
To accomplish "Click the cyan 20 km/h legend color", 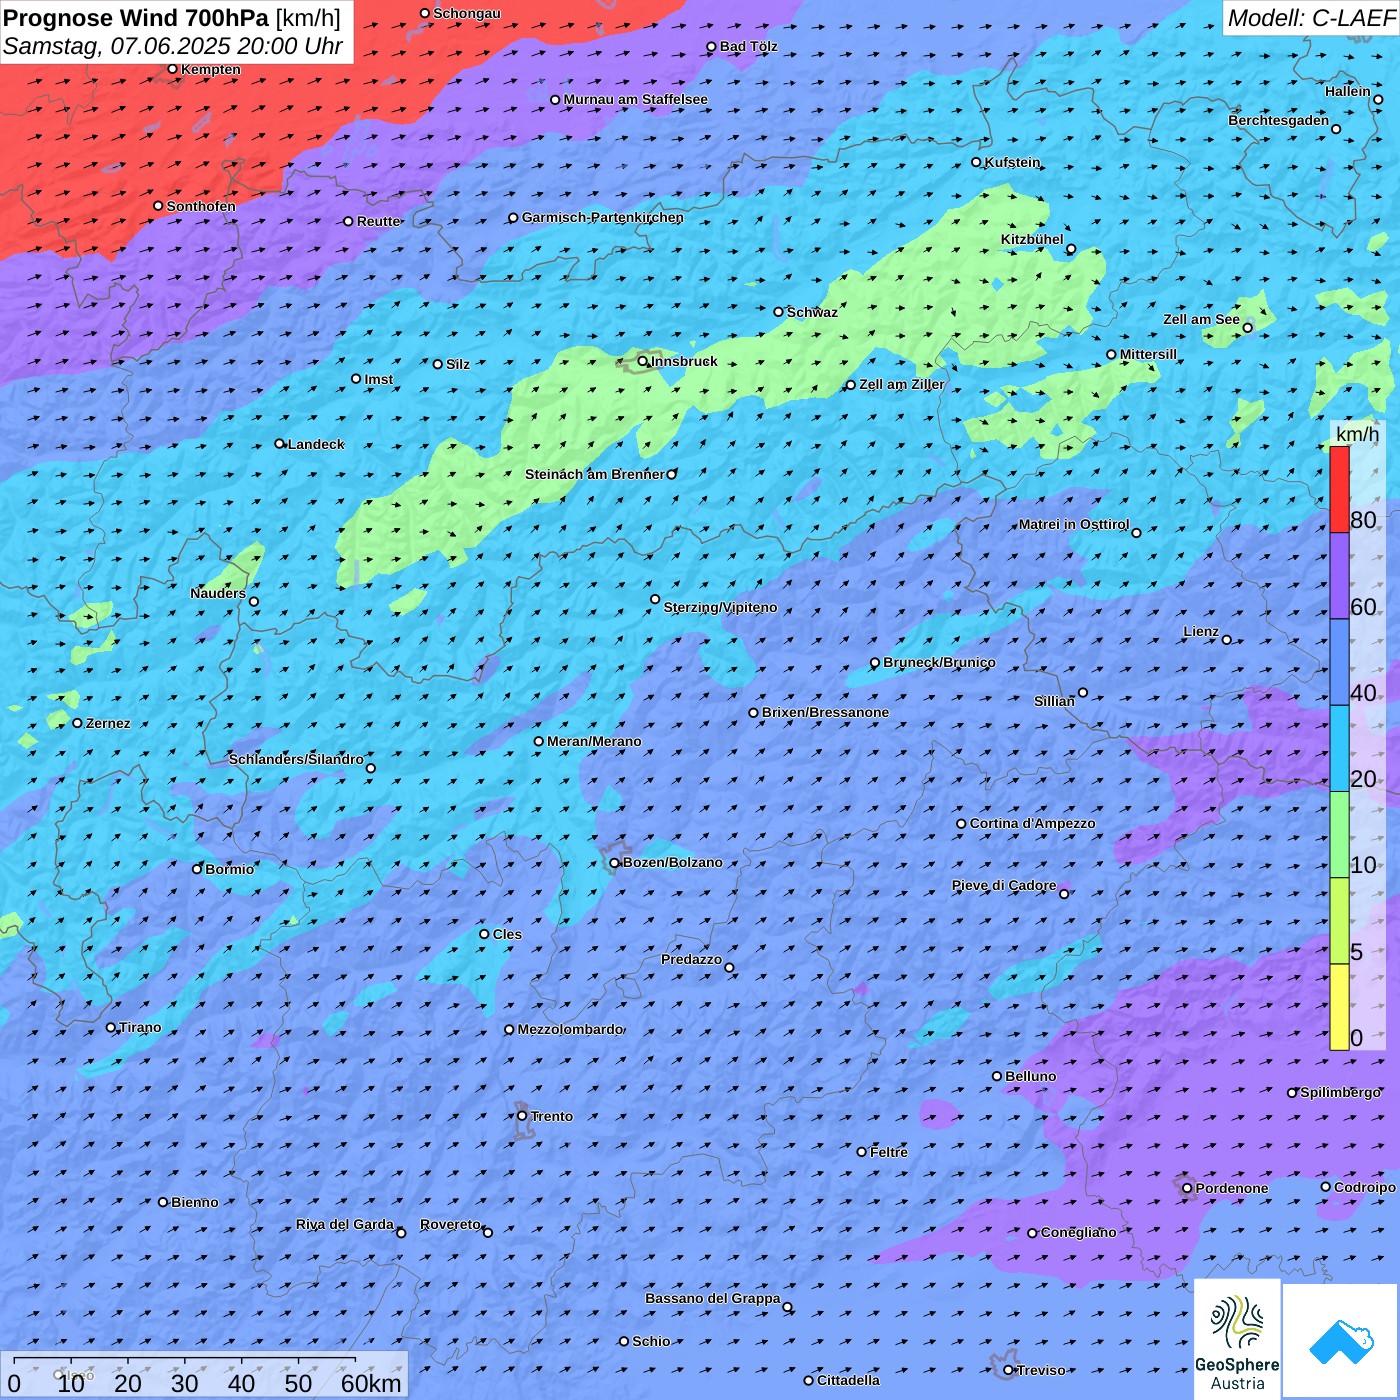I will (1339, 749).
